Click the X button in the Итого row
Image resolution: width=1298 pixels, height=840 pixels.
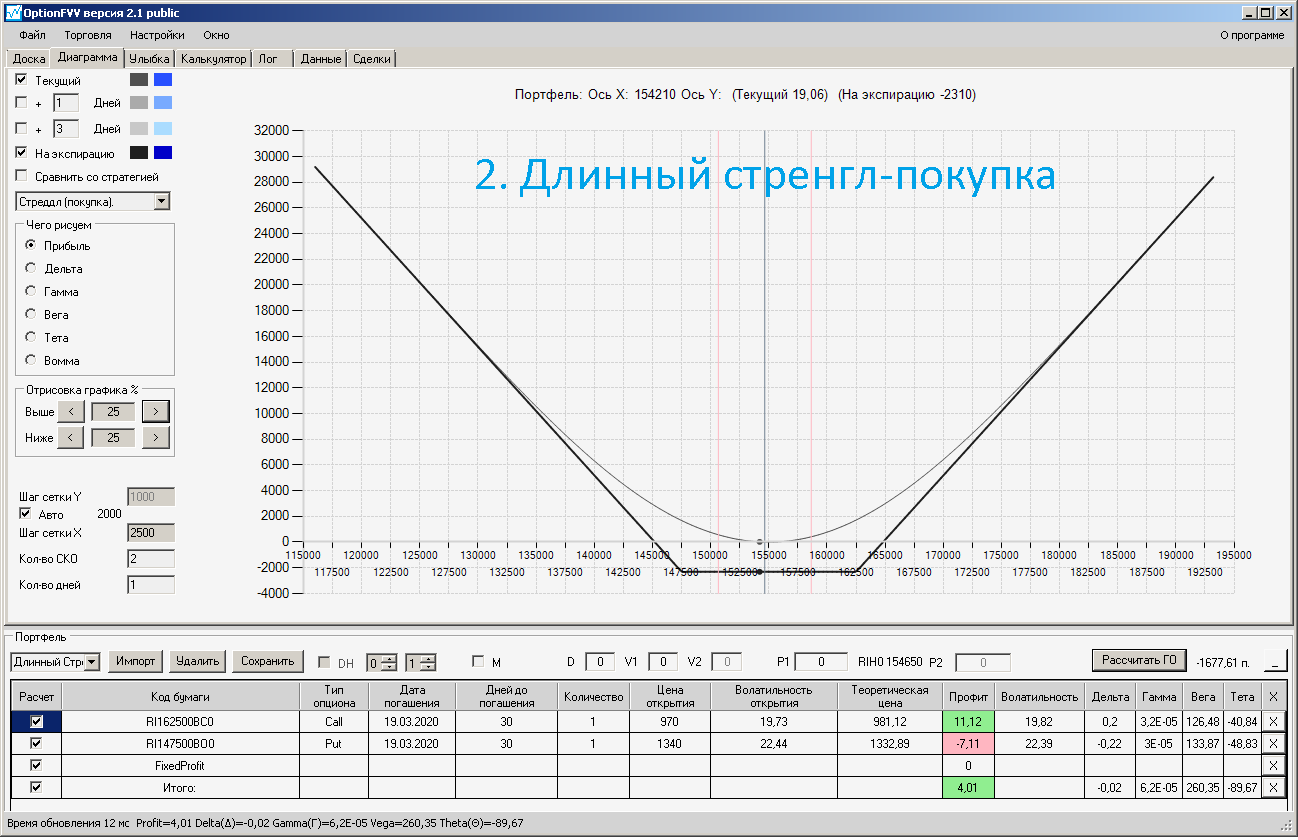[1273, 787]
